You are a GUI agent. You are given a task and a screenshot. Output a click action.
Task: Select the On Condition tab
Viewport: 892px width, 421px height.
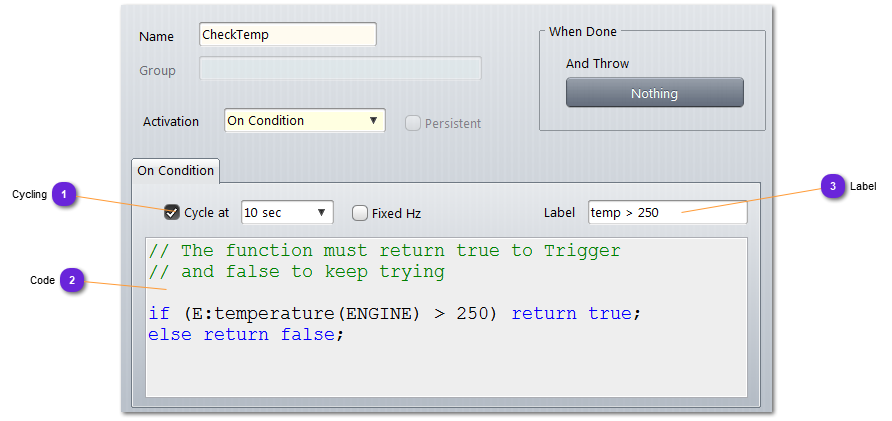point(175,170)
